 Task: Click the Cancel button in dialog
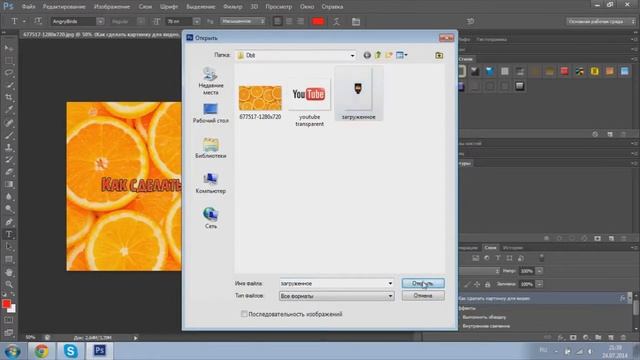tap(423, 296)
